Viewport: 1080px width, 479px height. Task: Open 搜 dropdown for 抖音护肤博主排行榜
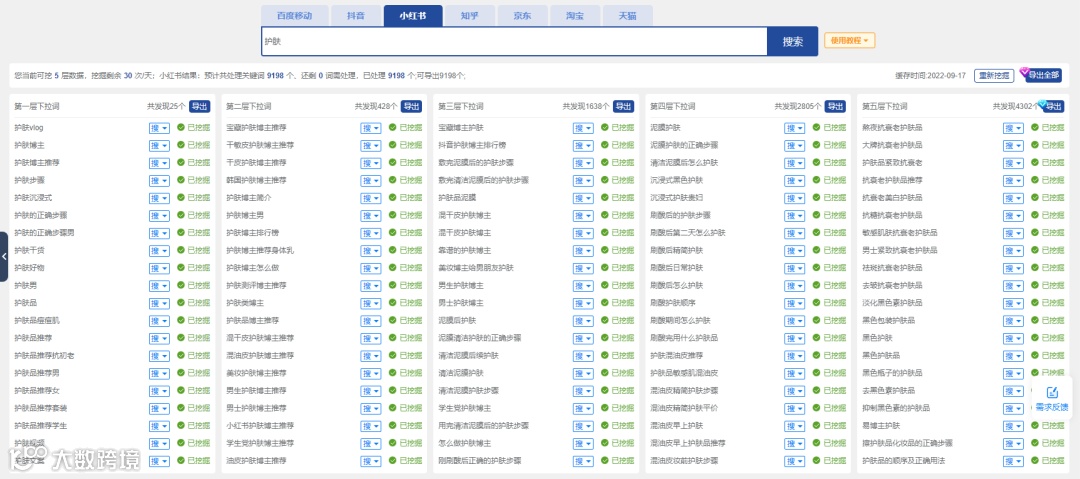coord(583,145)
